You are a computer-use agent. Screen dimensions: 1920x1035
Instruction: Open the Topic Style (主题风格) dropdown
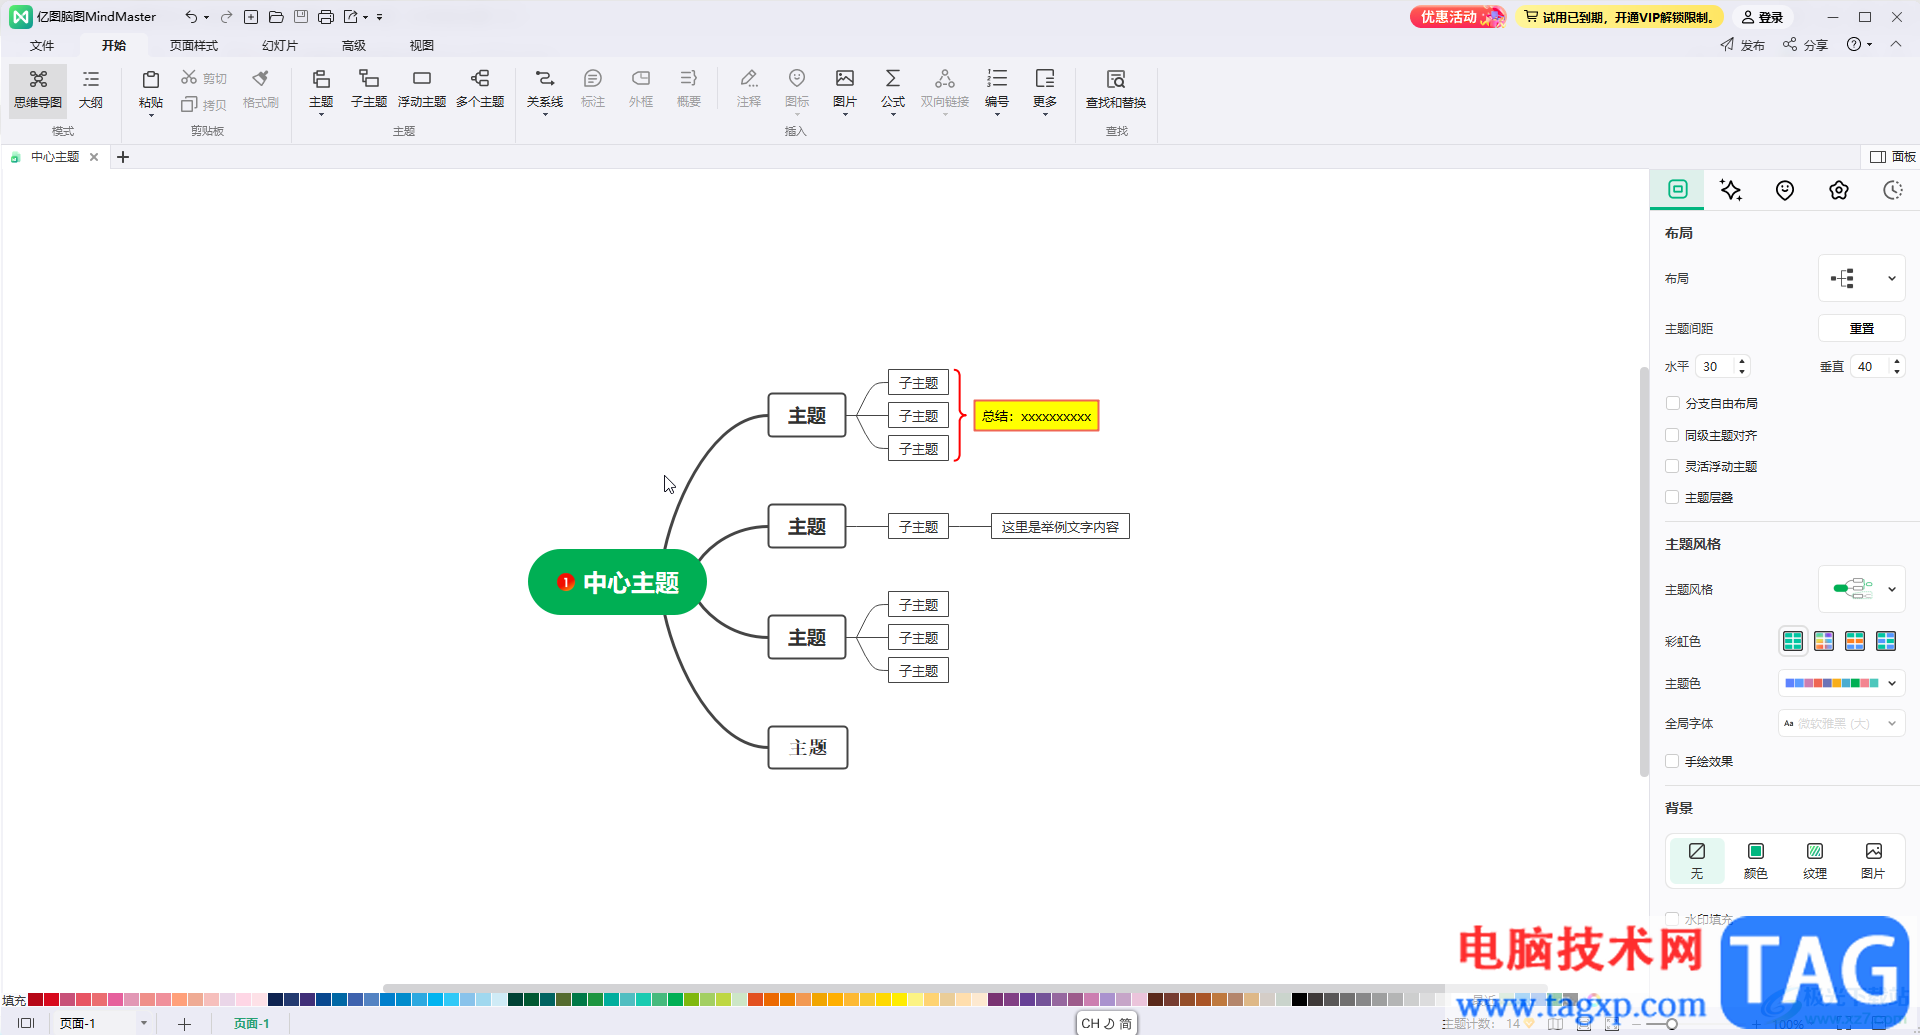click(x=1861, y=590)
